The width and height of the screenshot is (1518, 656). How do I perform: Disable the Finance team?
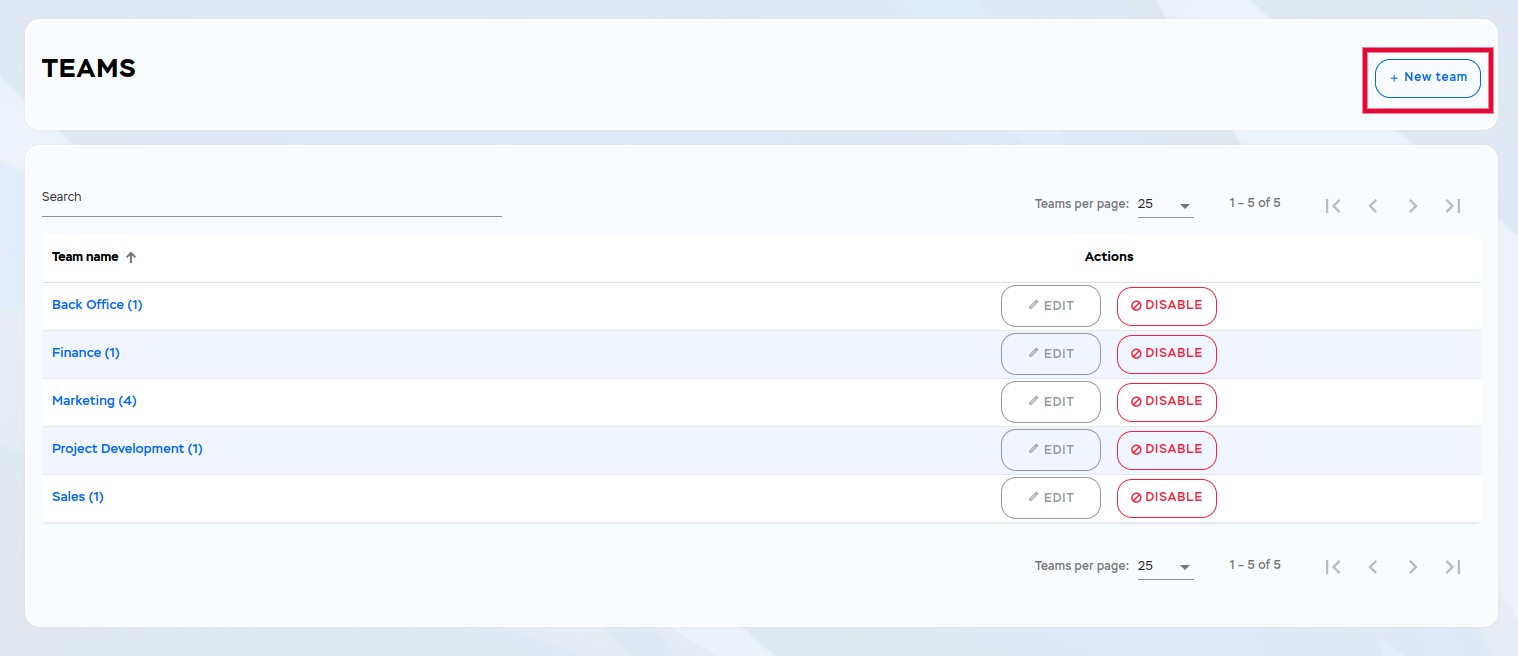click(1166, 354)
